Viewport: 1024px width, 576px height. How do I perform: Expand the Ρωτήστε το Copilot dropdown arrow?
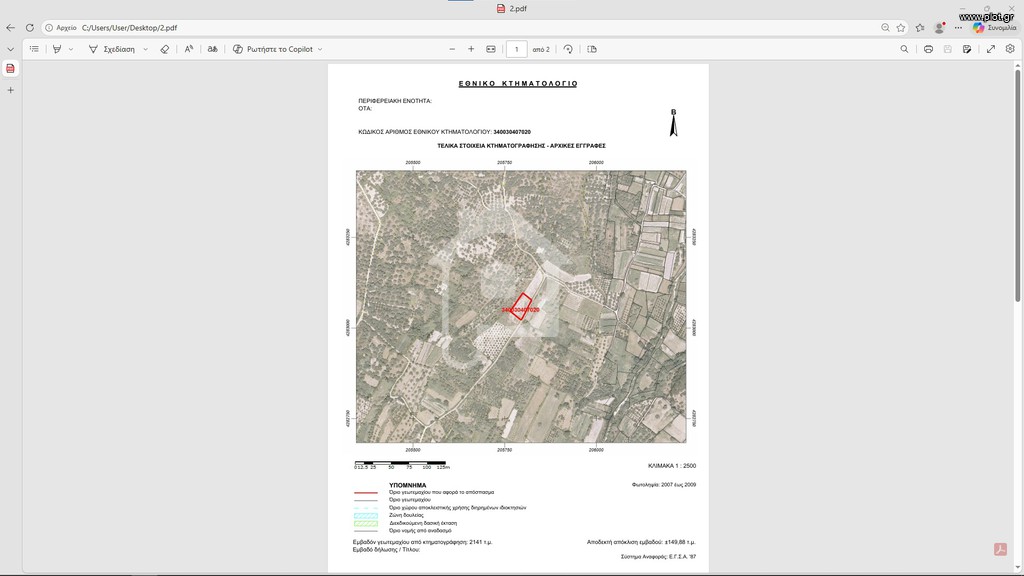pos(320,49)
